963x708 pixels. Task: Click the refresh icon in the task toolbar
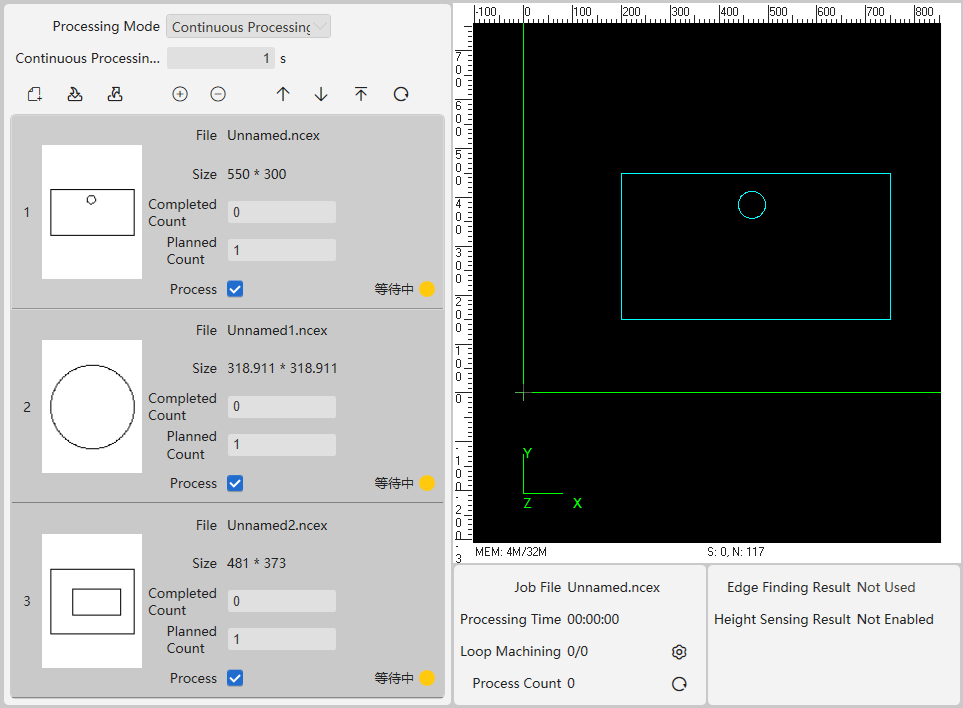click(401, 94)
